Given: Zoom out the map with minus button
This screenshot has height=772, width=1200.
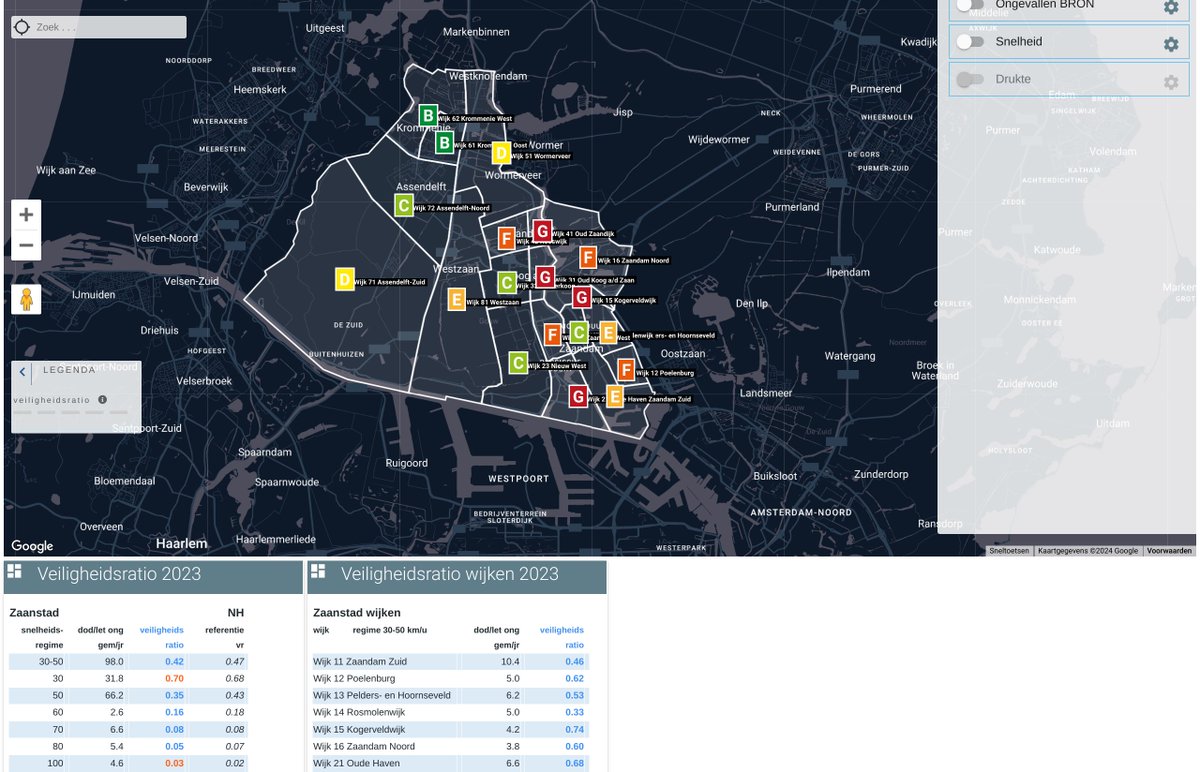Looking at the screenshot, I should click(x=26, y=245).
